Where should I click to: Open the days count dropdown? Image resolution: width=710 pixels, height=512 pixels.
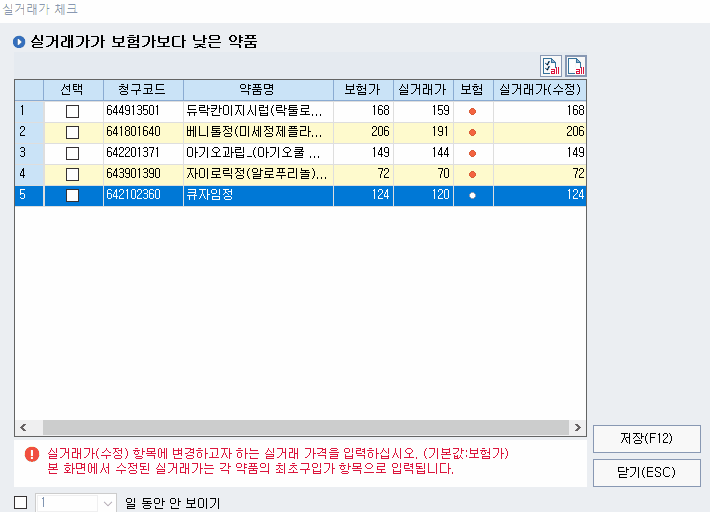click(x=108, y=502)
